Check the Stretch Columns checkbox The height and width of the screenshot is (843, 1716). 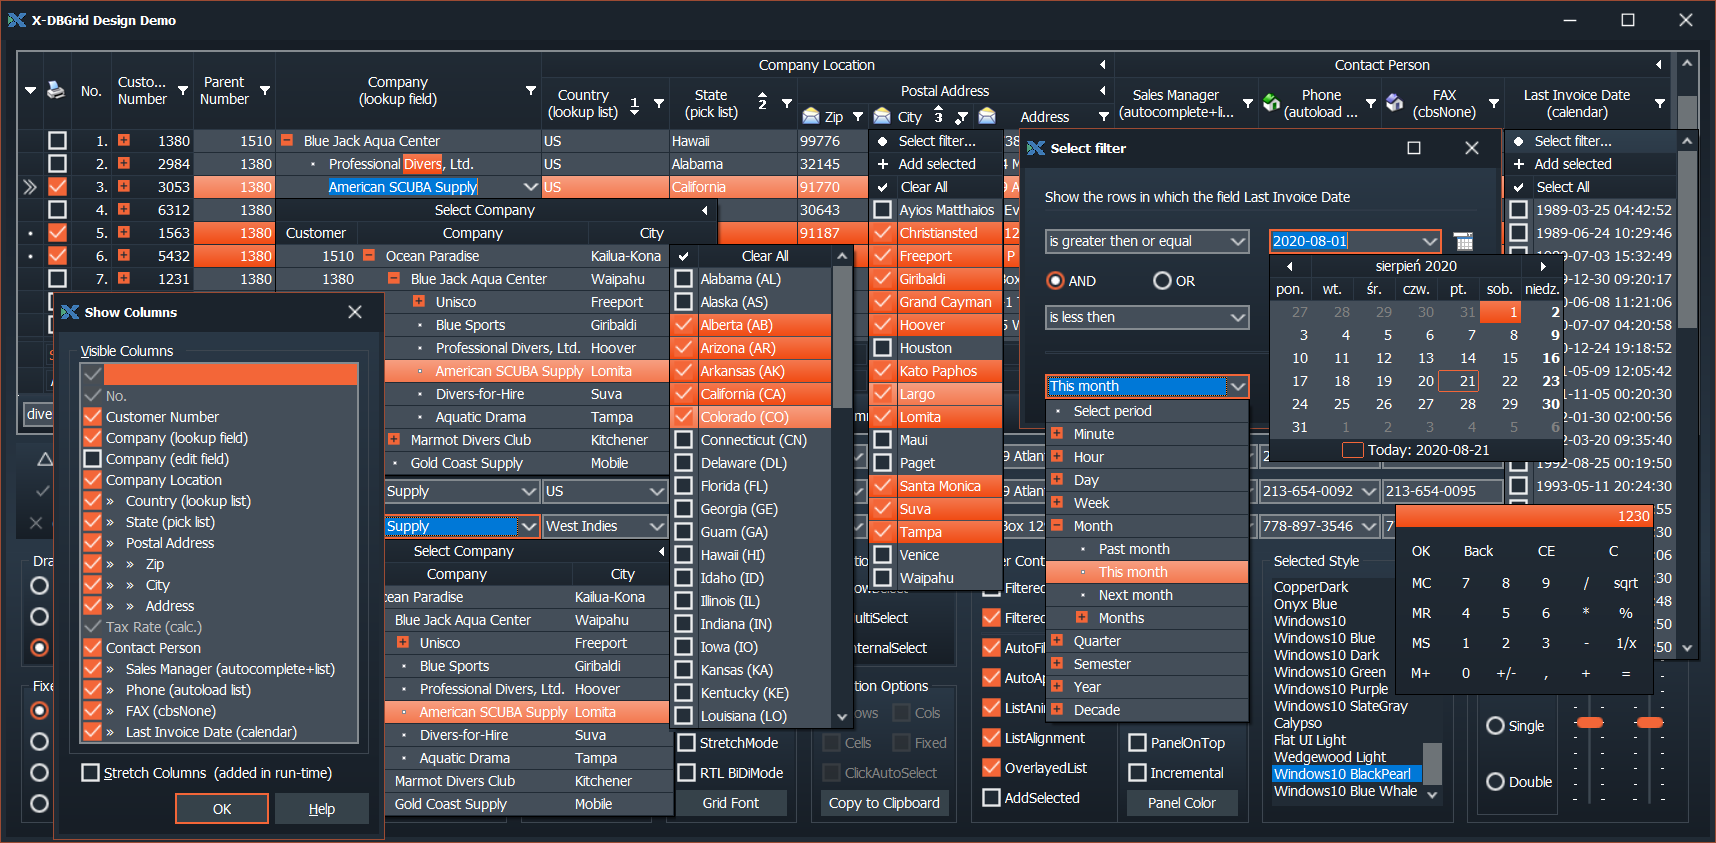point(91,773)
